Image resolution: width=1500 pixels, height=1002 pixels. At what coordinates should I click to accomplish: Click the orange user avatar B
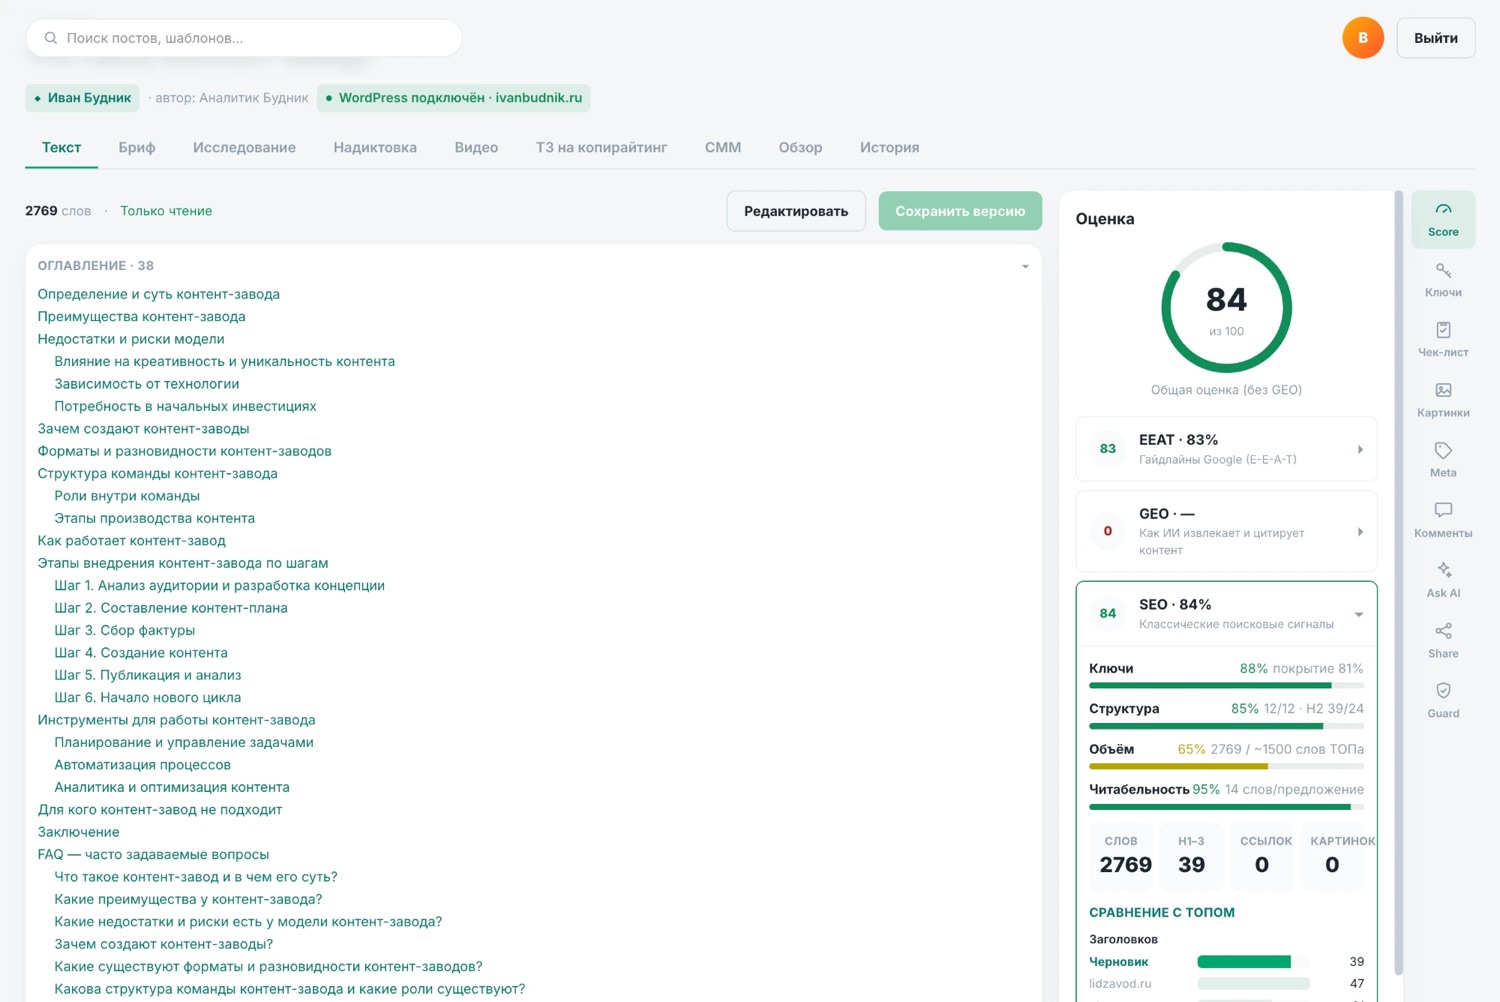click(x=1362, y=38)
